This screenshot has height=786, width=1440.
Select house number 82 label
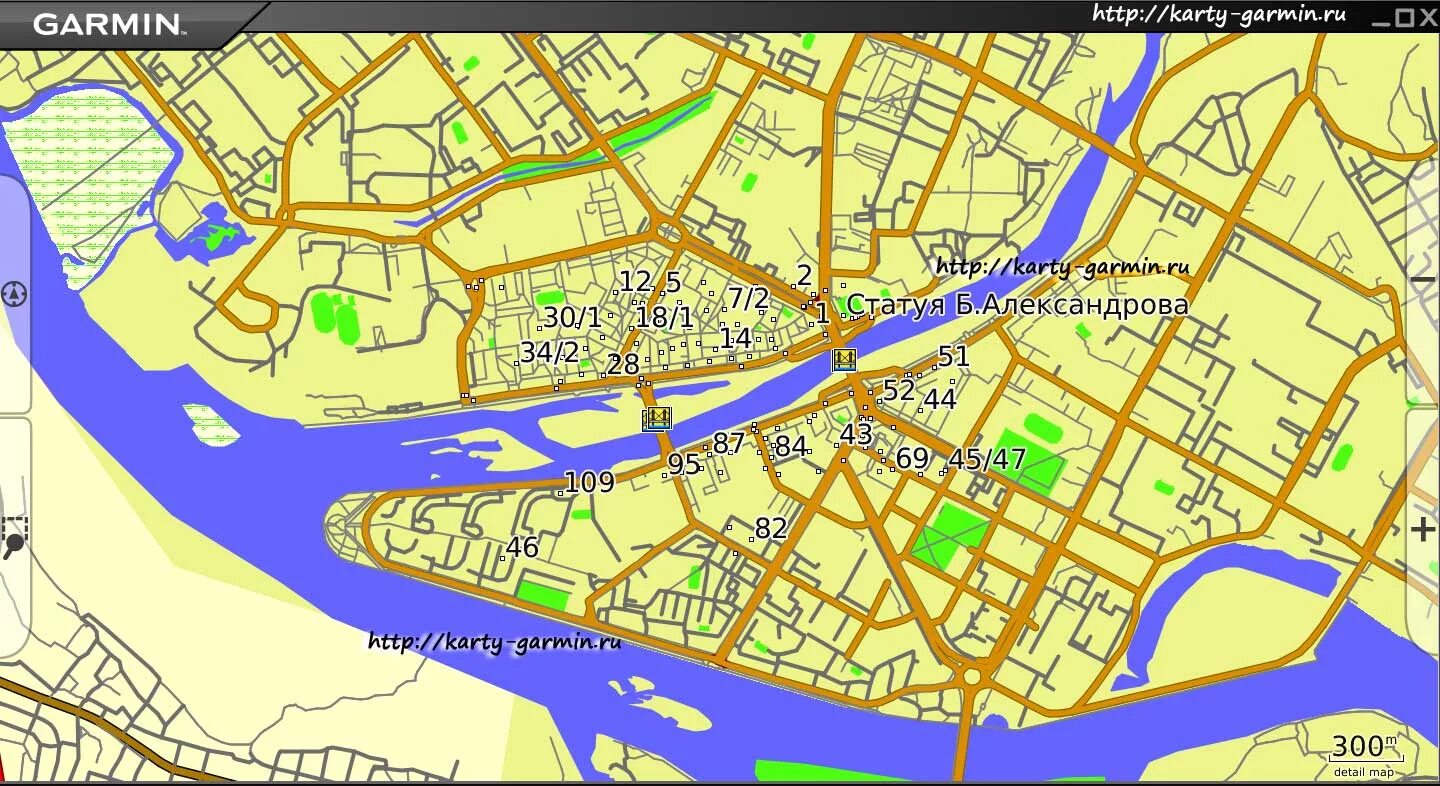click(771, 528)
